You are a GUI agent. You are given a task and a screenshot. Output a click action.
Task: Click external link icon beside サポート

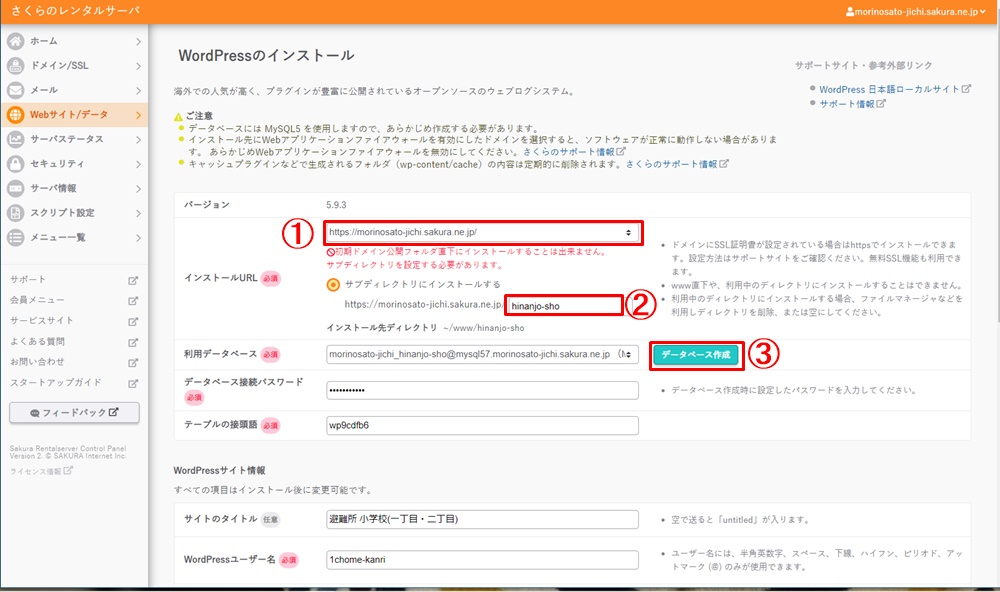tap(133, 280)
